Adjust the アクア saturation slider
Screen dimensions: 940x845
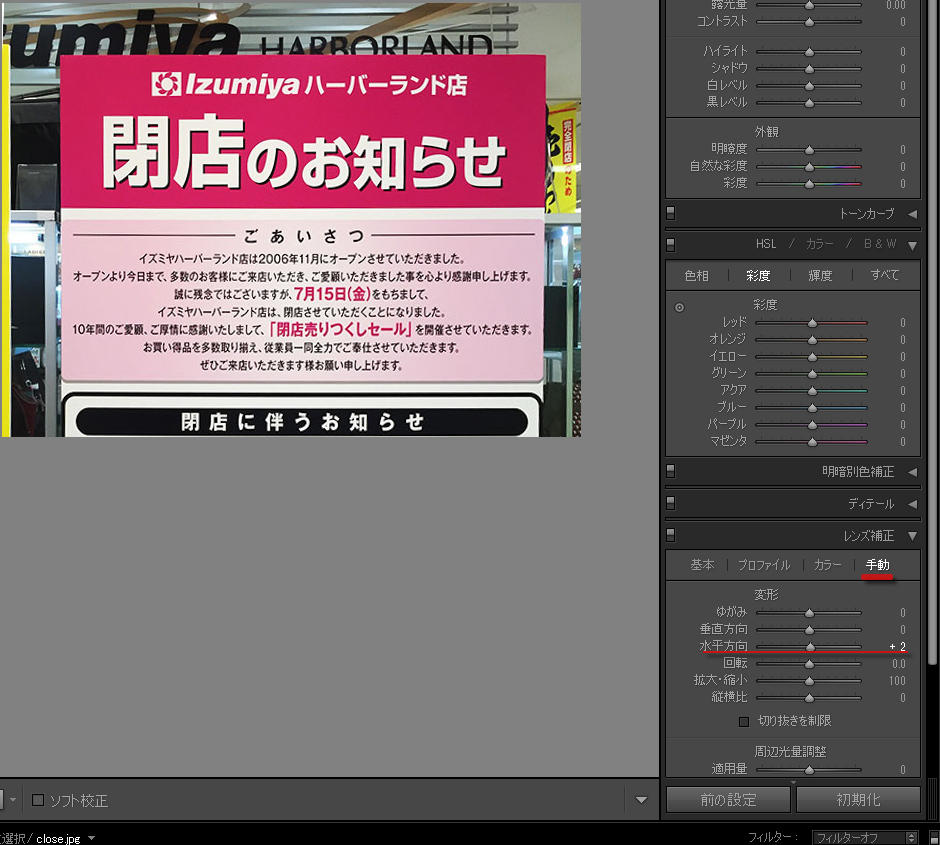point(812,391)
